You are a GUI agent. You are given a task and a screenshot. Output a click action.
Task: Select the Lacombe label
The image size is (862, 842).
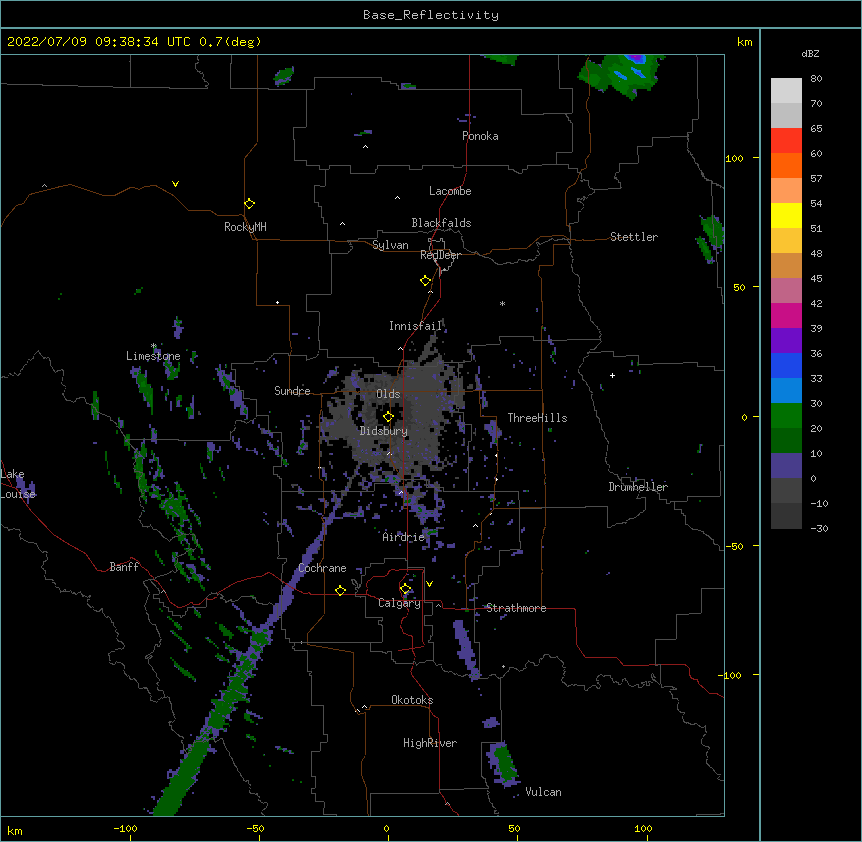[450, 191]
